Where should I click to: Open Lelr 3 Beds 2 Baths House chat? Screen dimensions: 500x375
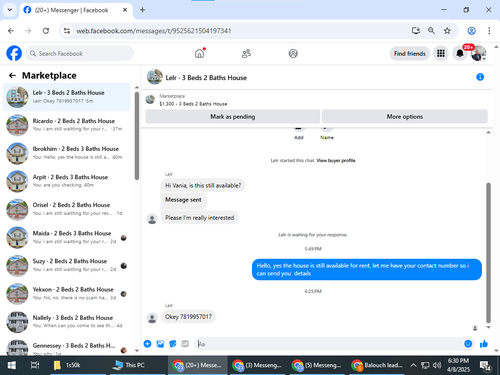pyautogui.click(x=67, y=97)
